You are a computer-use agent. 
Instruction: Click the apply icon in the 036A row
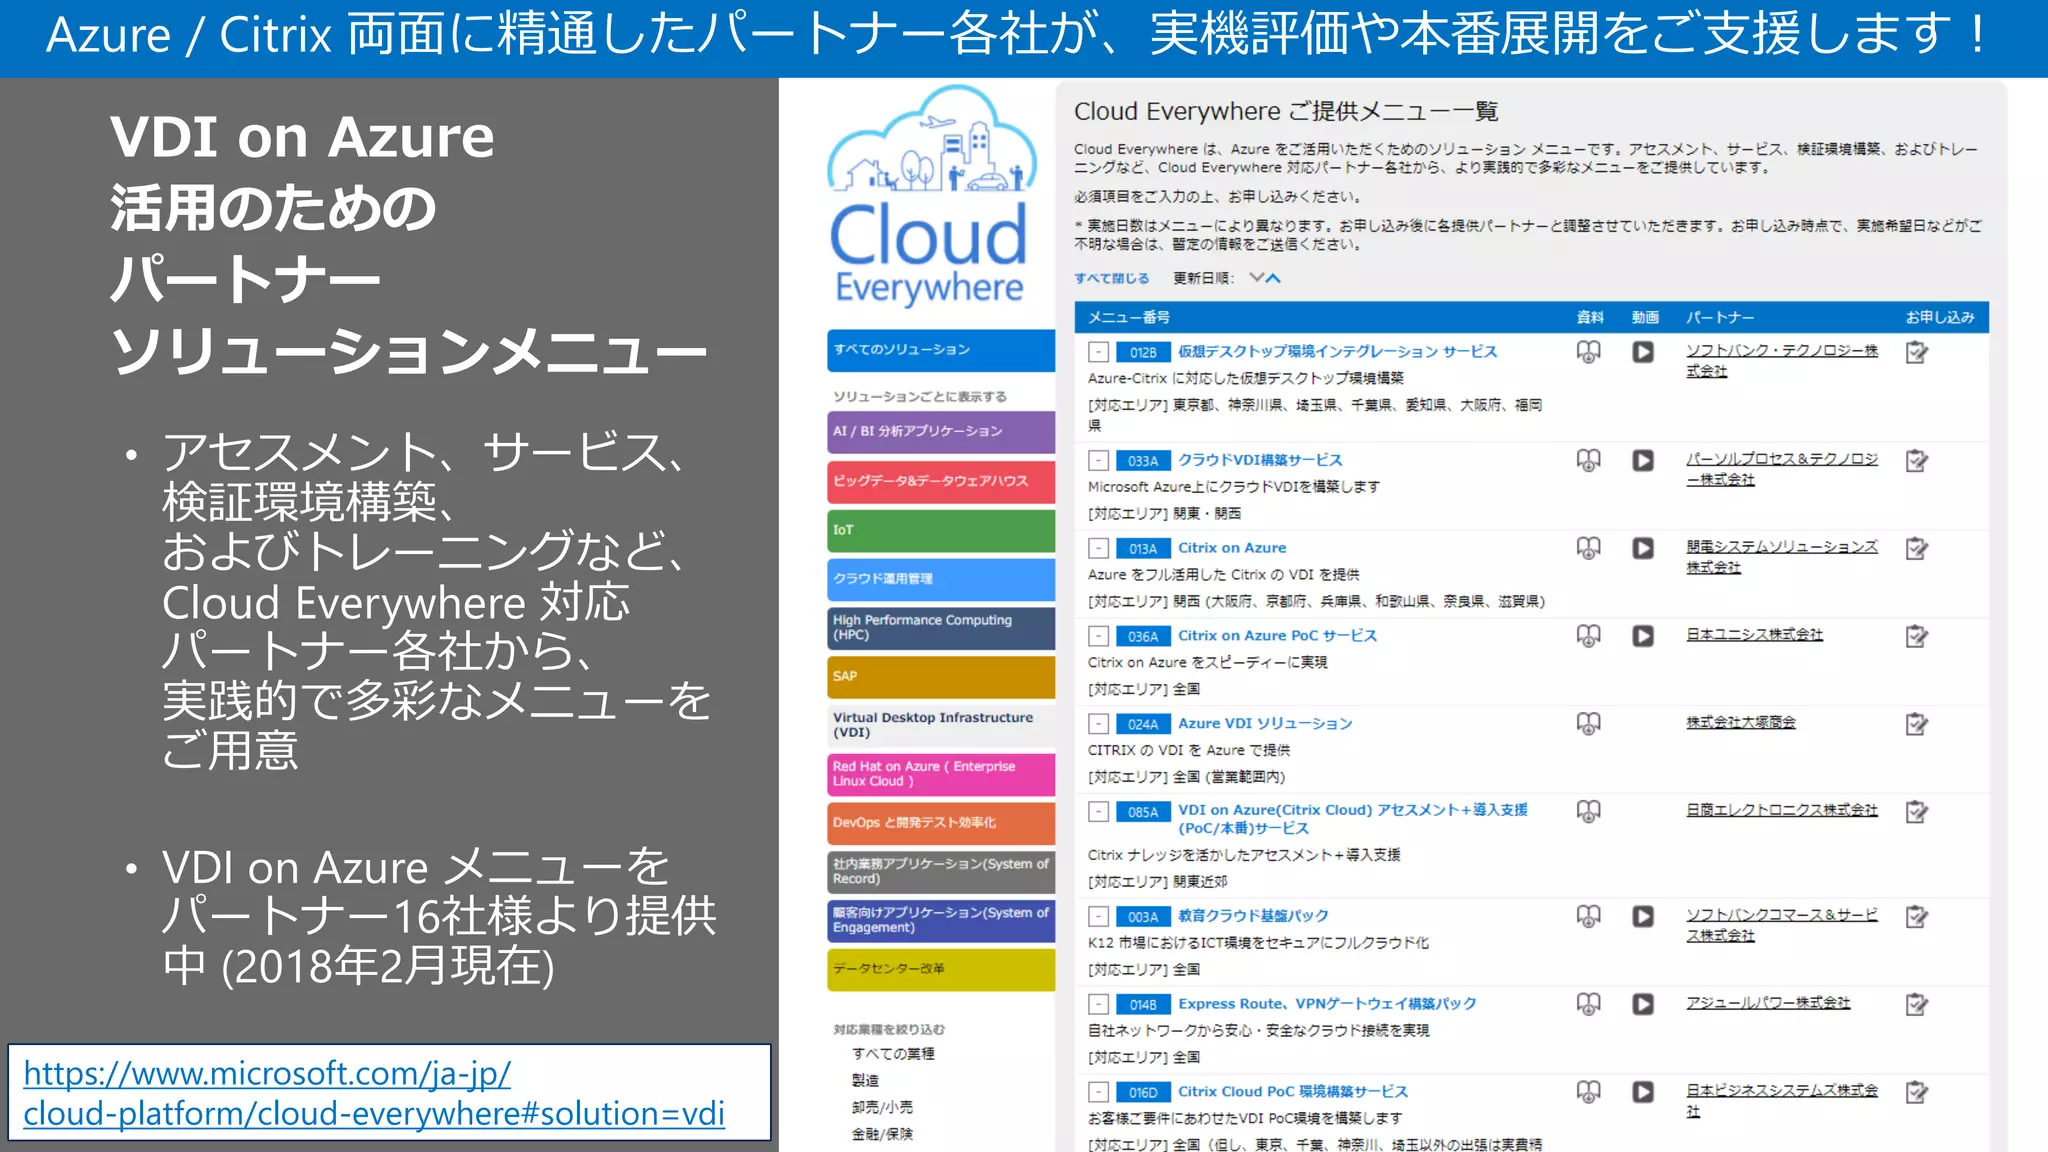pos(1916,636)
